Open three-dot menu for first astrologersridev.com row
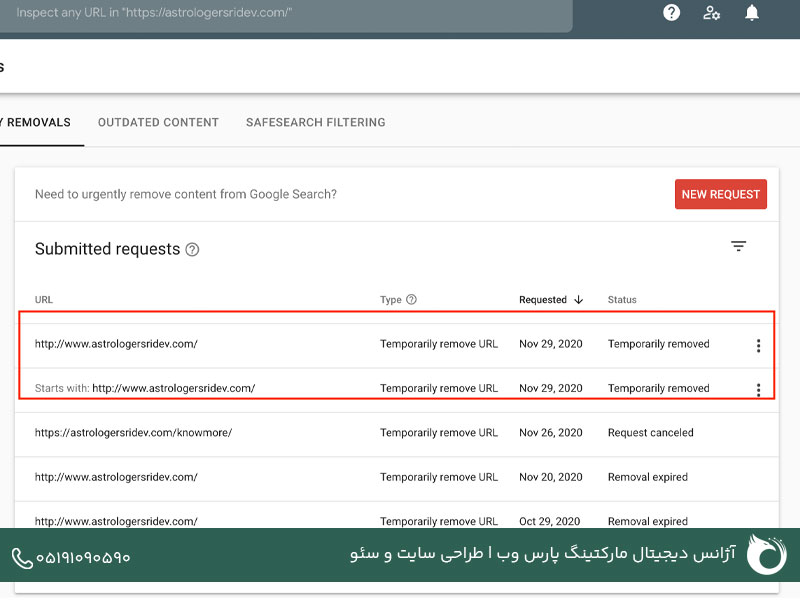Screen dimensions: 800x600 (x=758, y=346)
